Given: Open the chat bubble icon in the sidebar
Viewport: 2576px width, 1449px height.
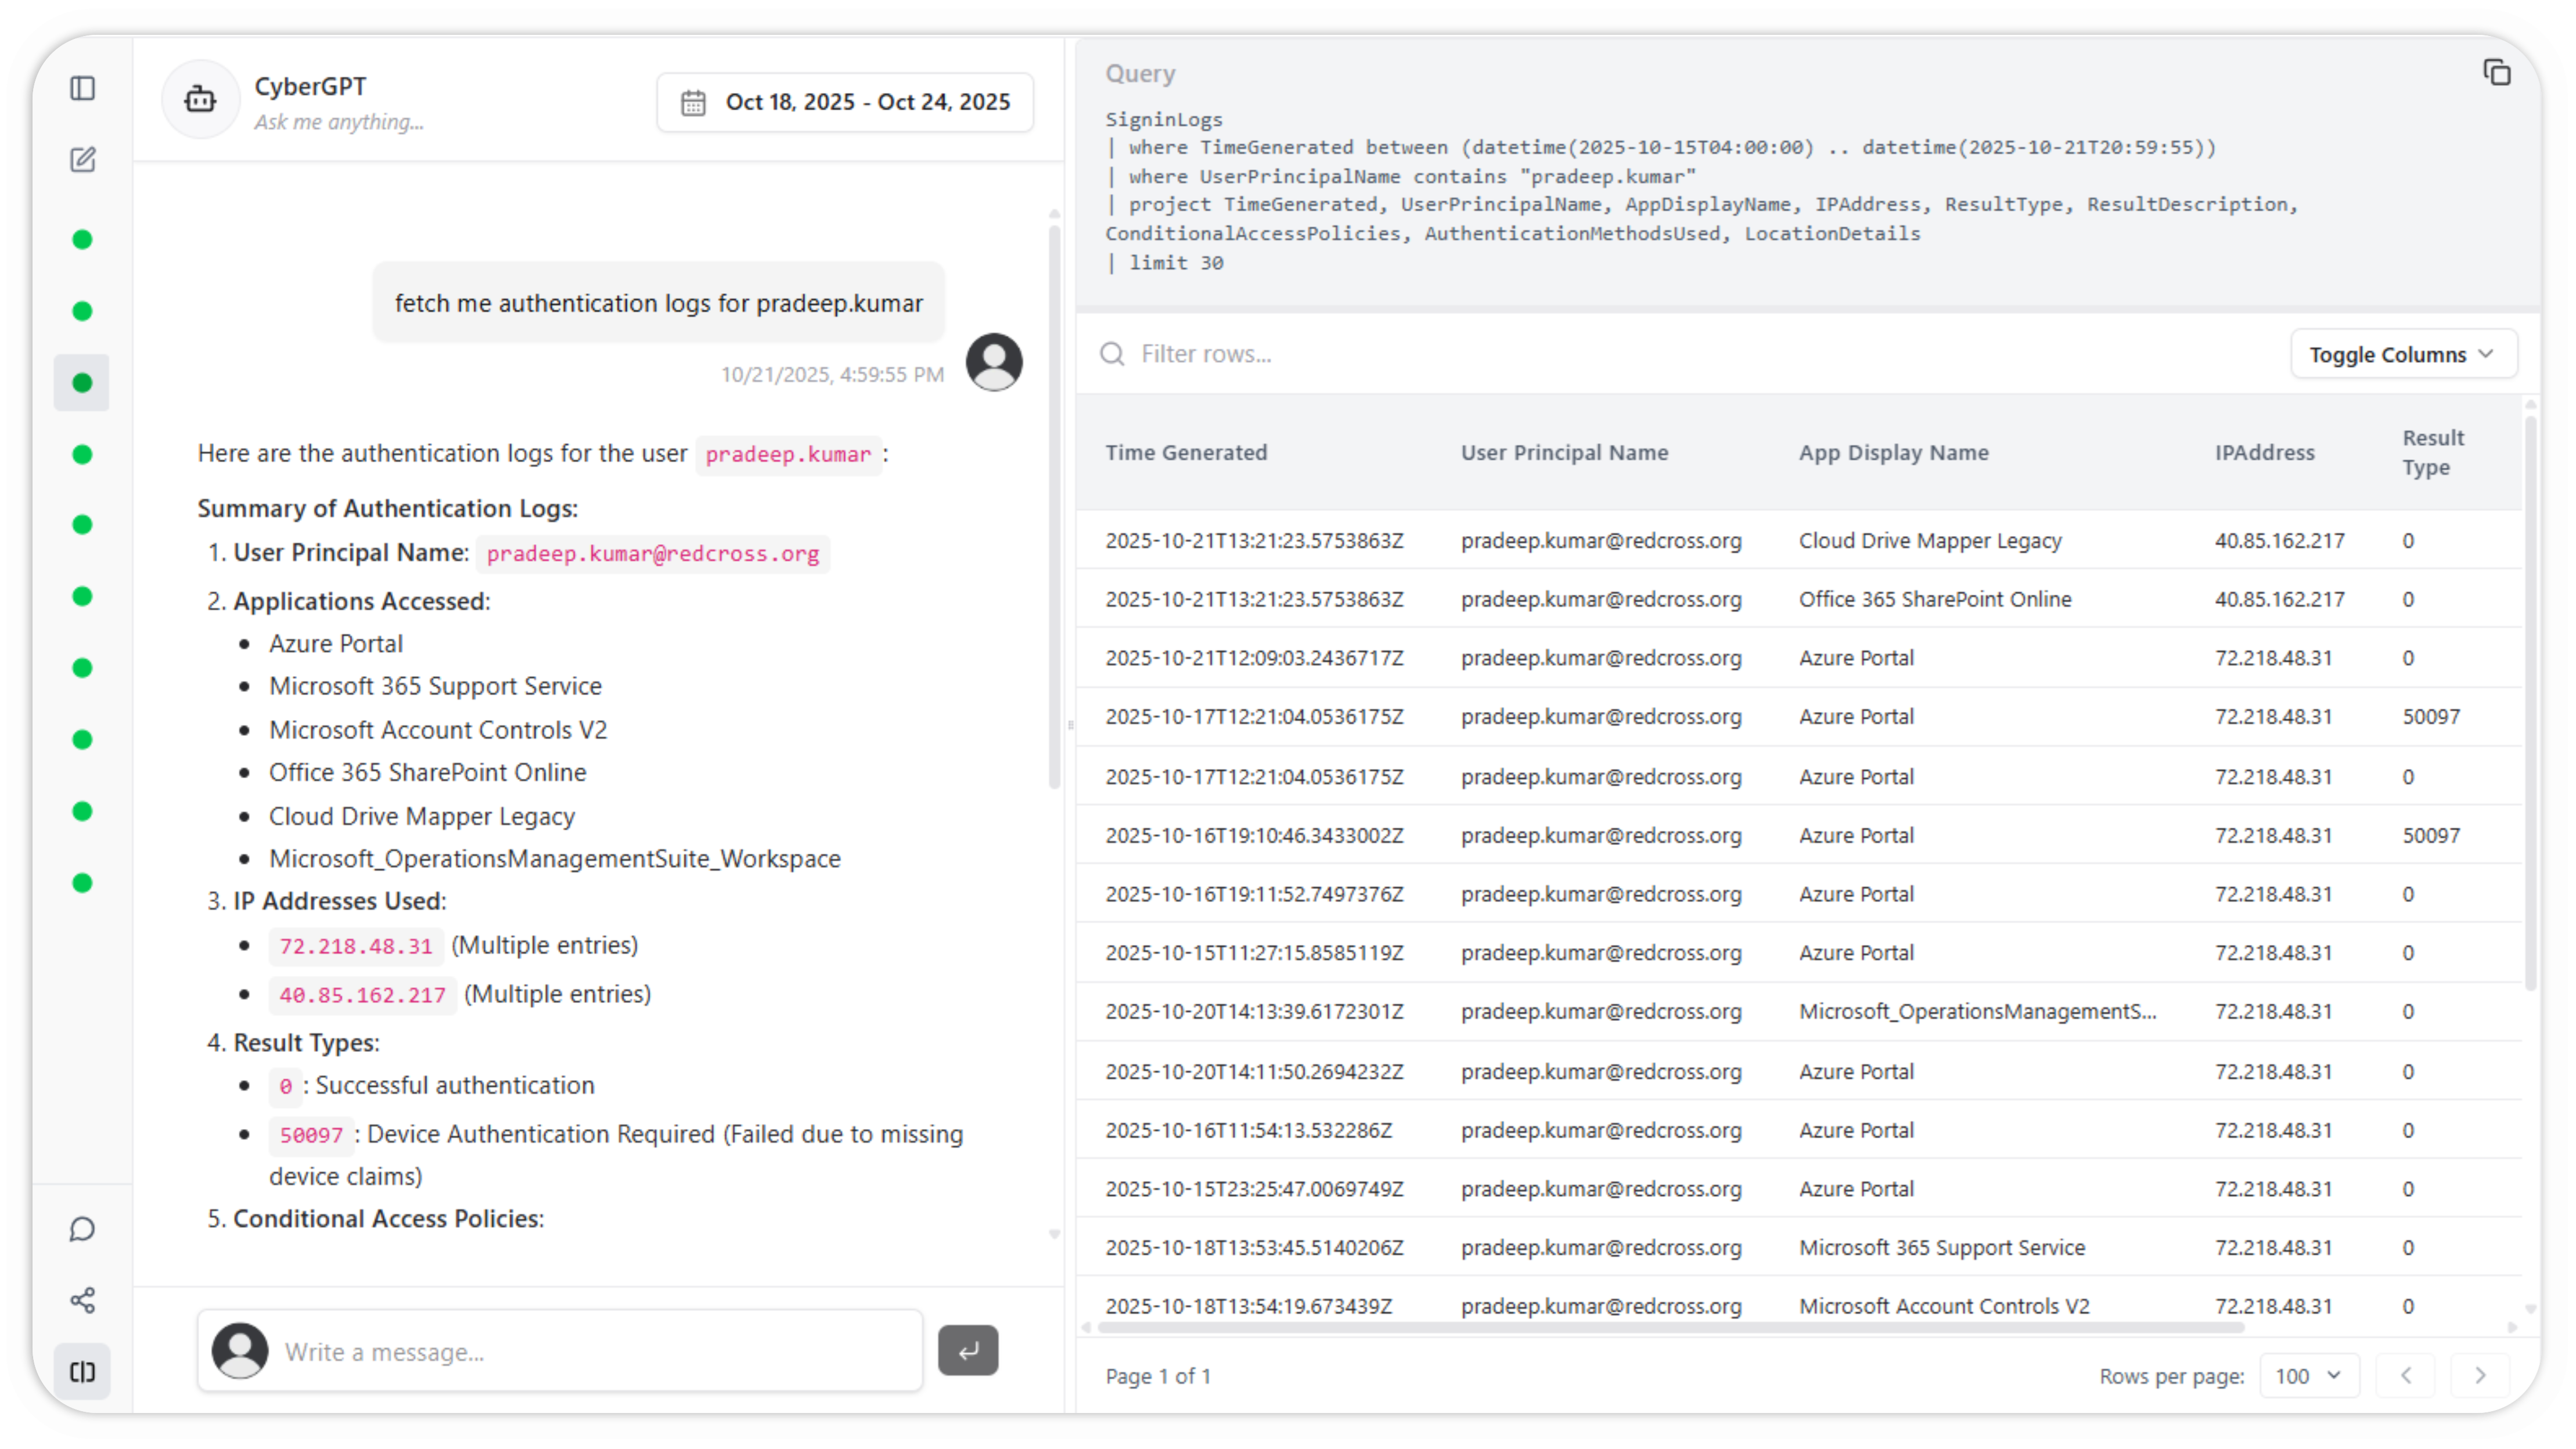Looking at the screenshot, I should coord(83,1229).
